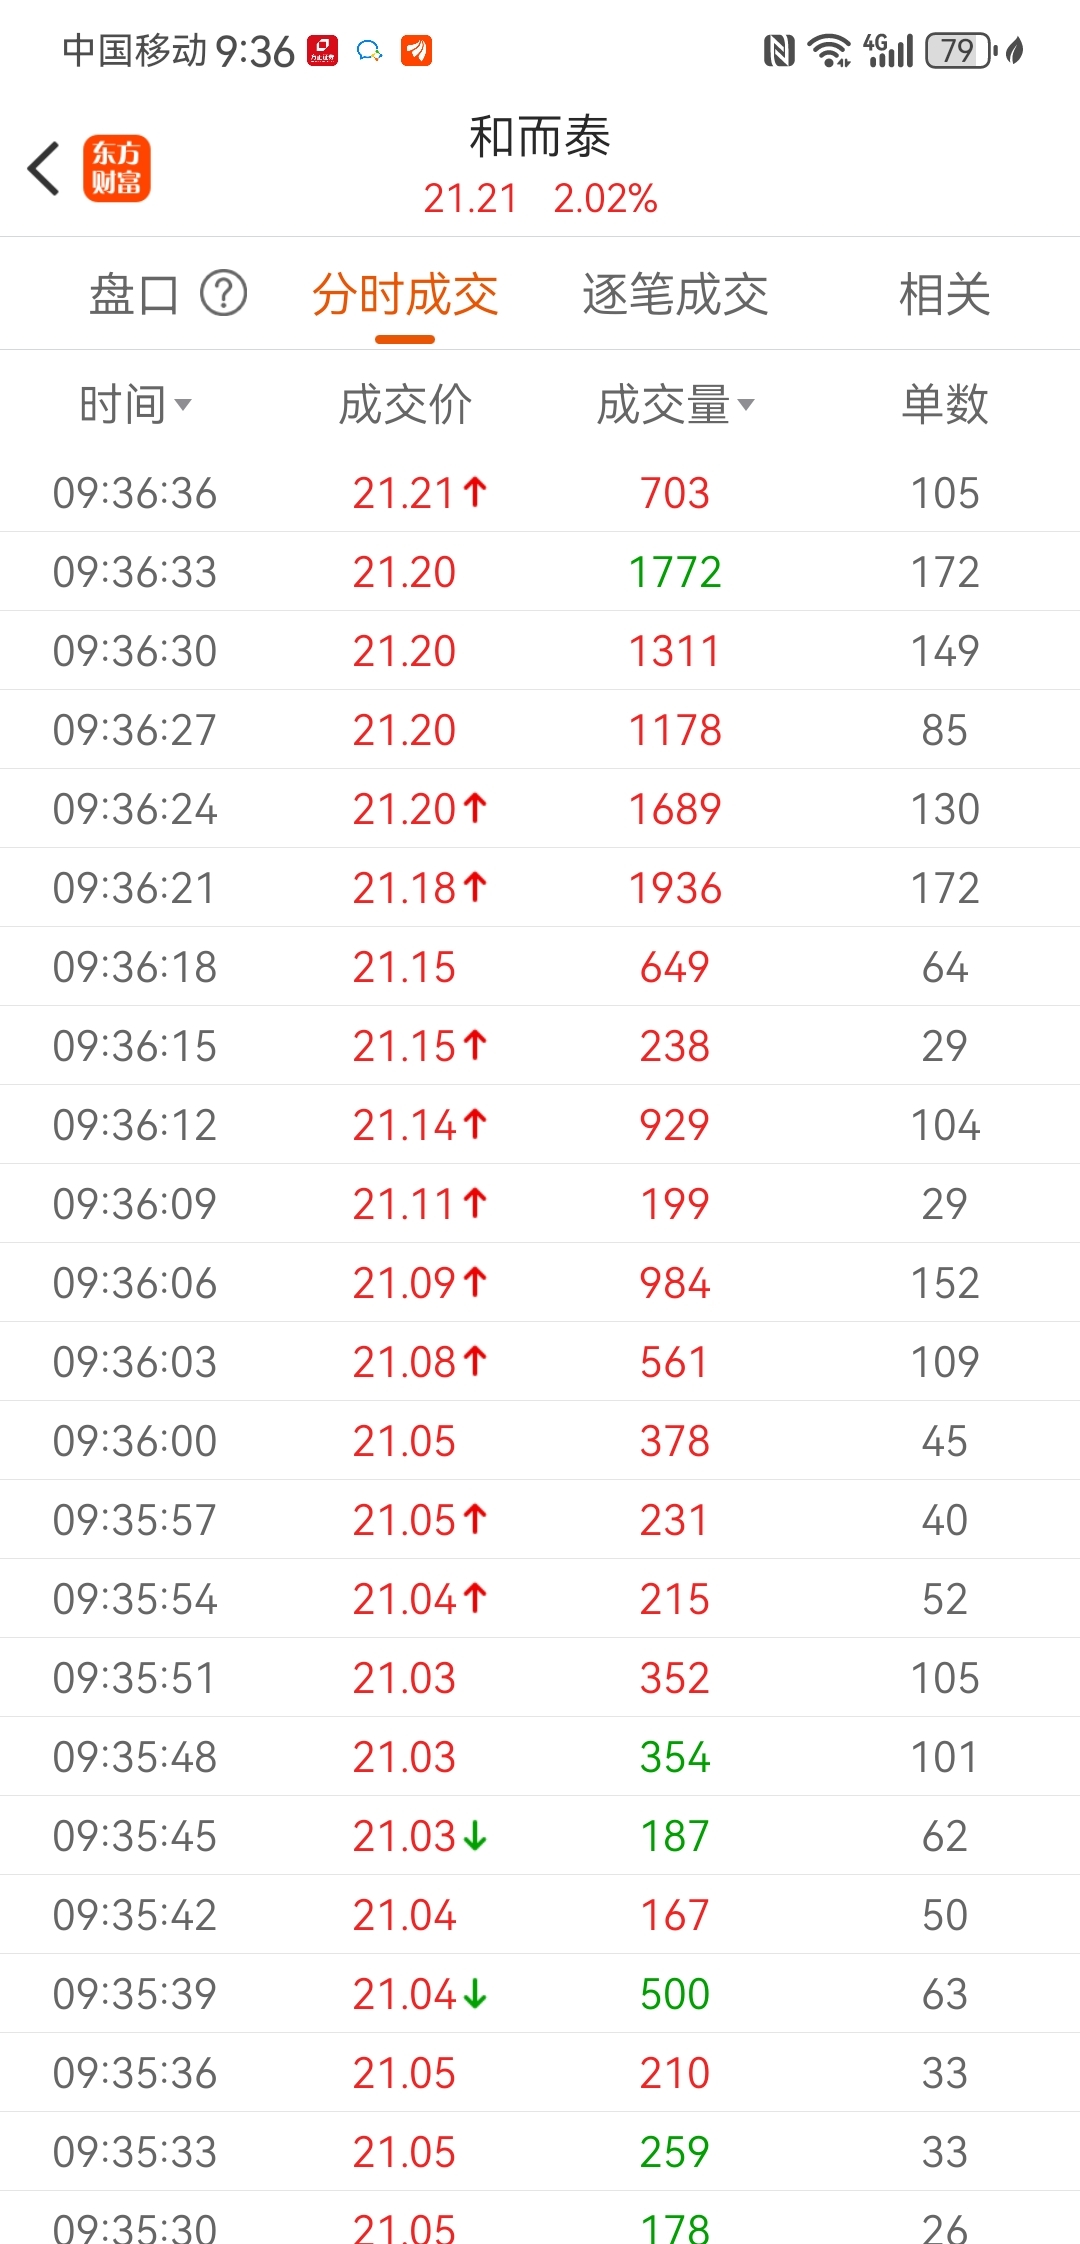Open the 东方财富 logo icon
The height and width of the screenshot is (2244, 1080).
[117, 168]
